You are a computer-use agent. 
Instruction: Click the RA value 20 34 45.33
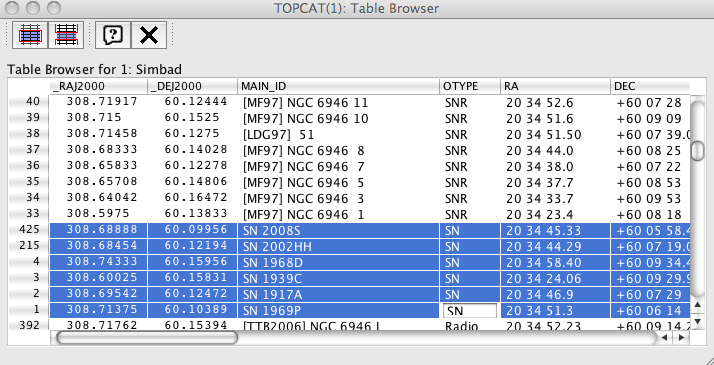(555, 231)
